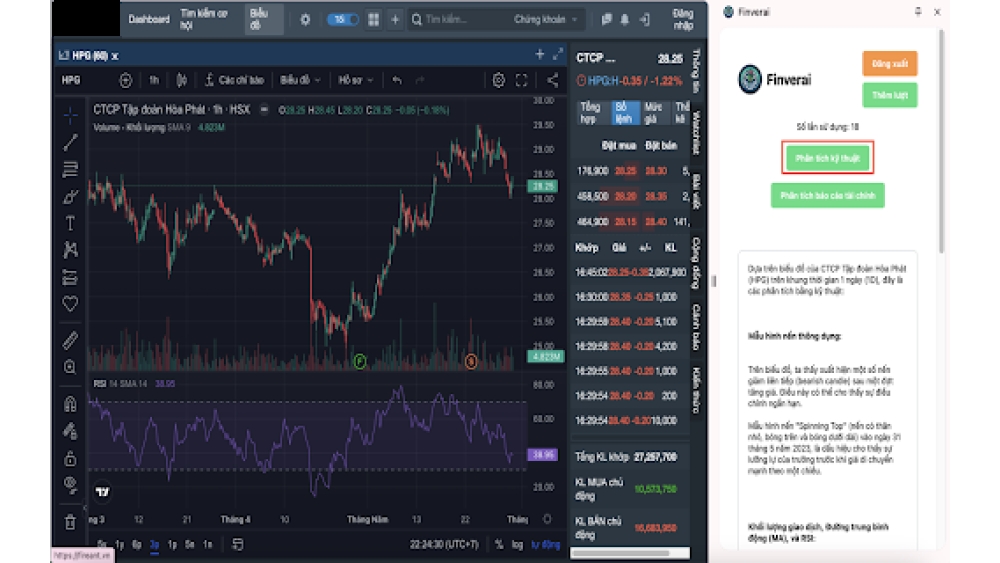
Task: Click the Phân tích kỹ thuật button
Action: pyautogui.click(x=827, y=157)
